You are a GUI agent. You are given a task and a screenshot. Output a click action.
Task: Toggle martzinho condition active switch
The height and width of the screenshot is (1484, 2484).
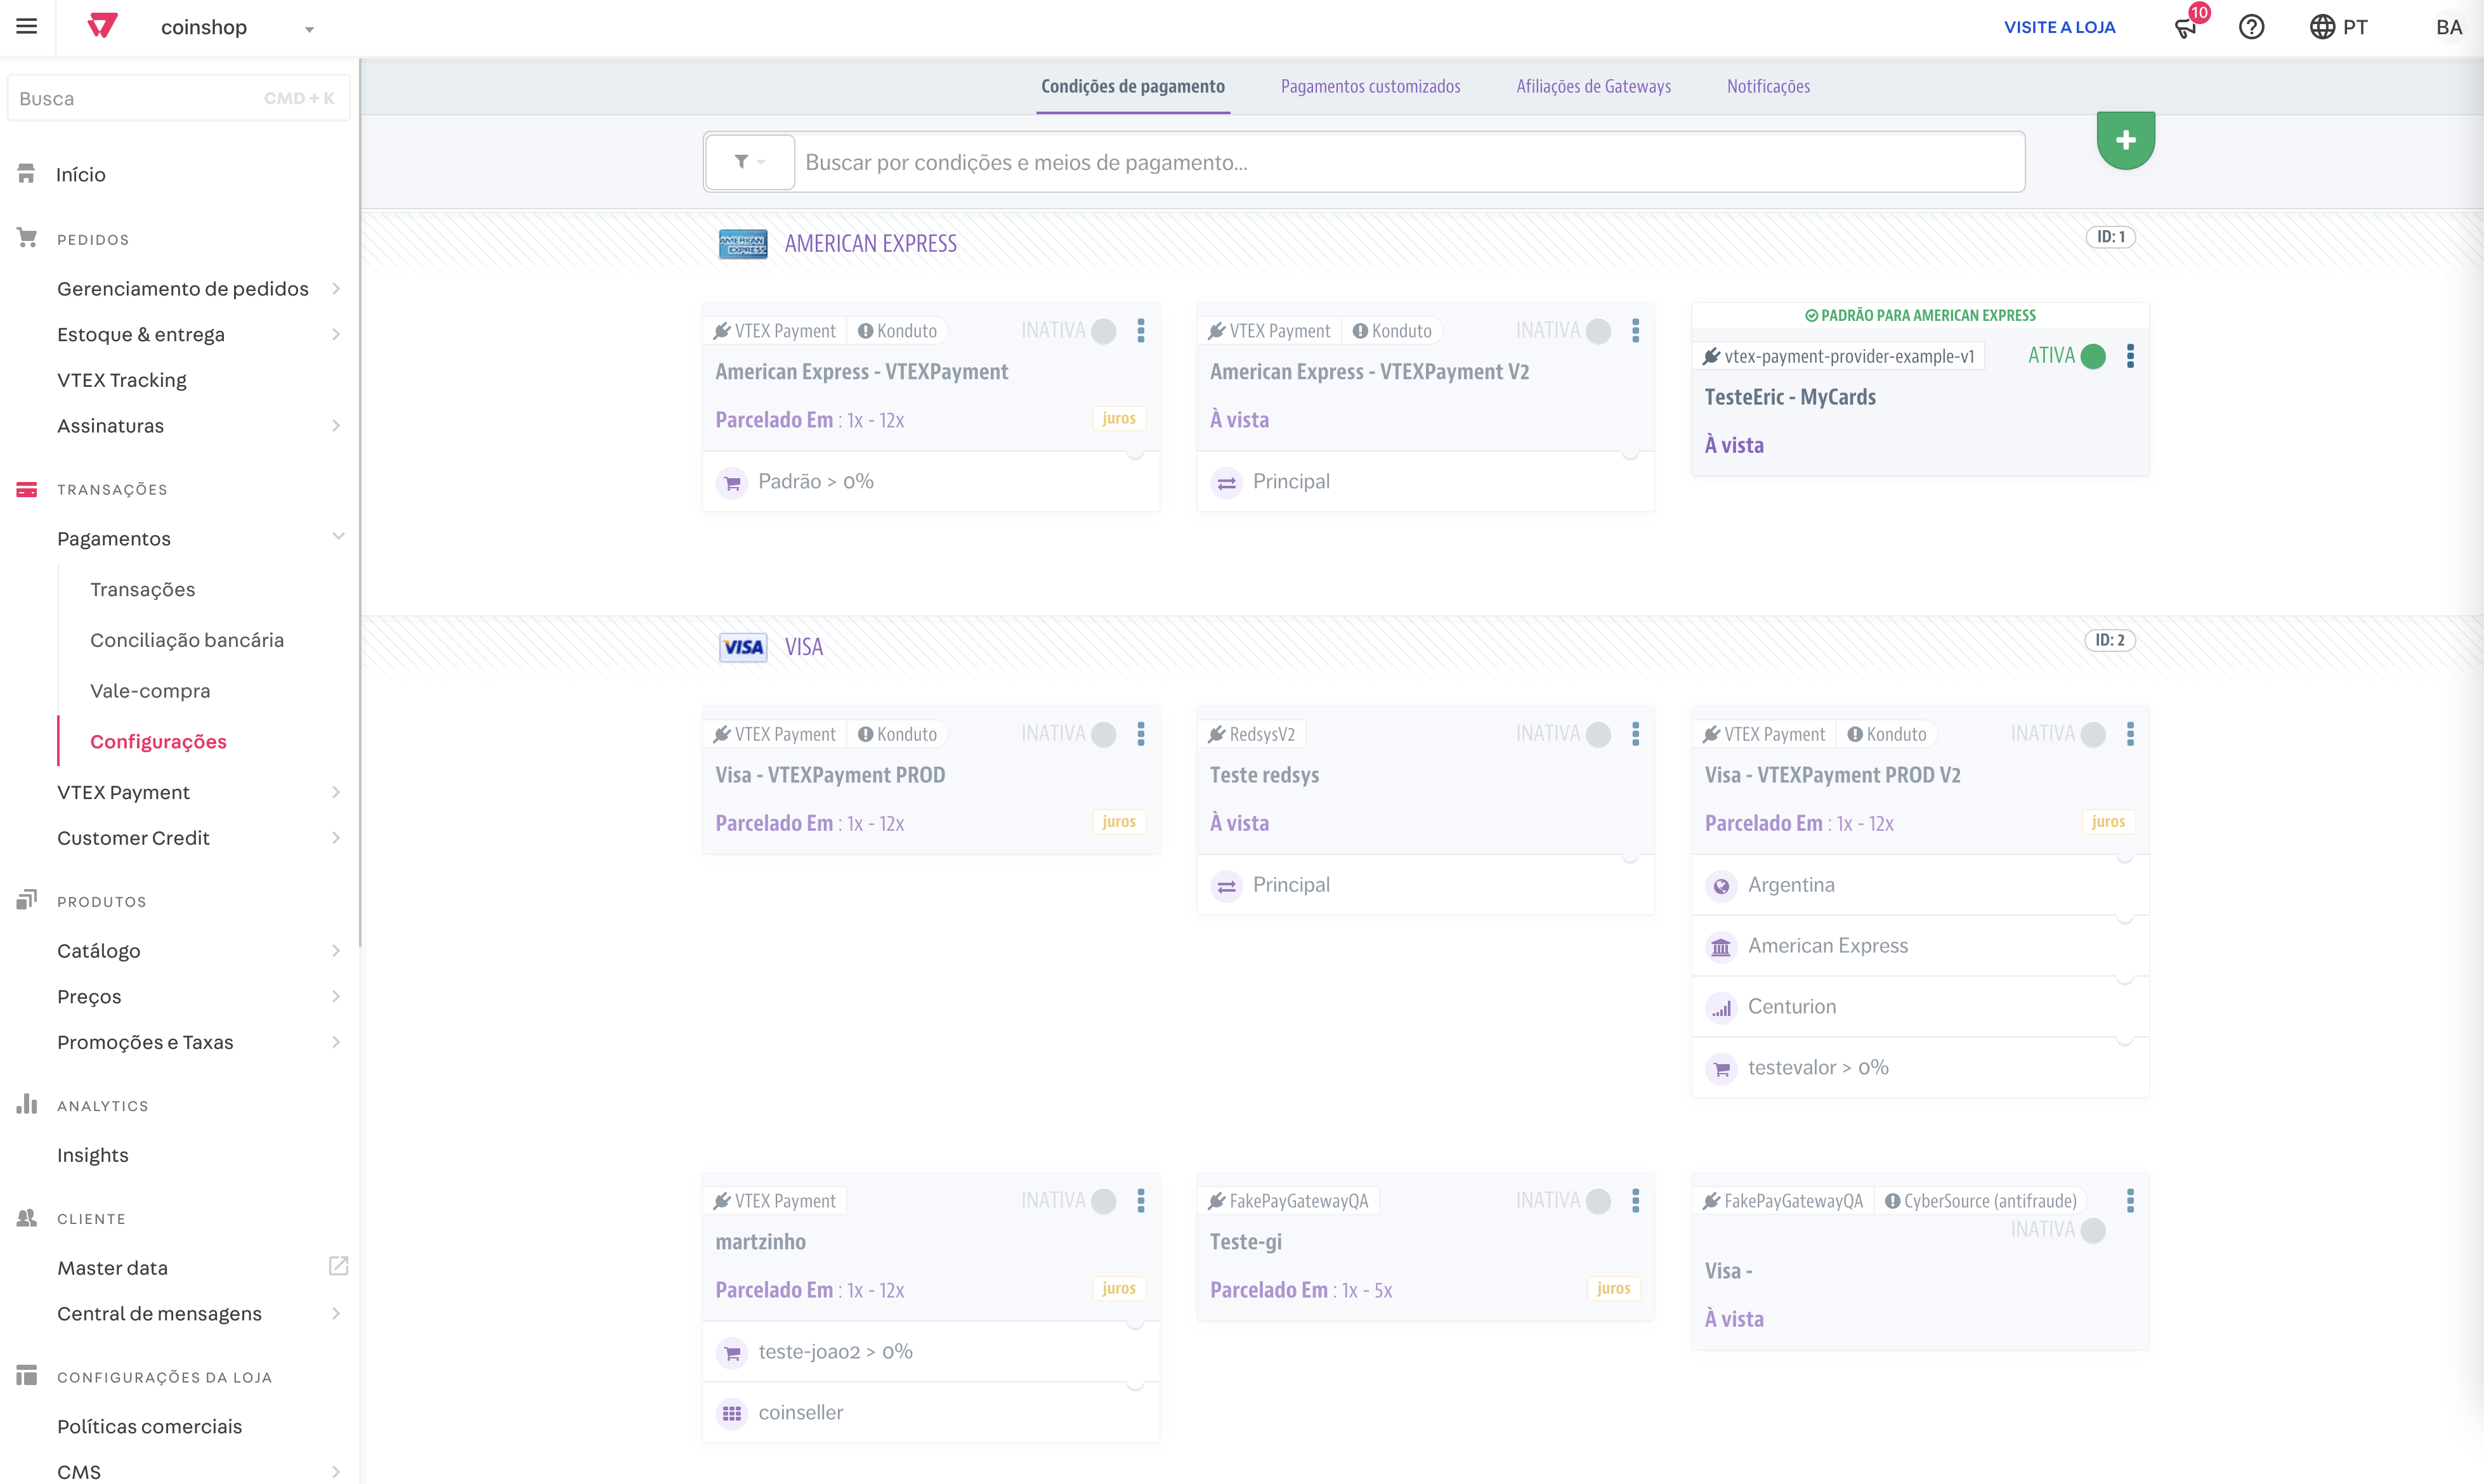pos(1103,1201)
